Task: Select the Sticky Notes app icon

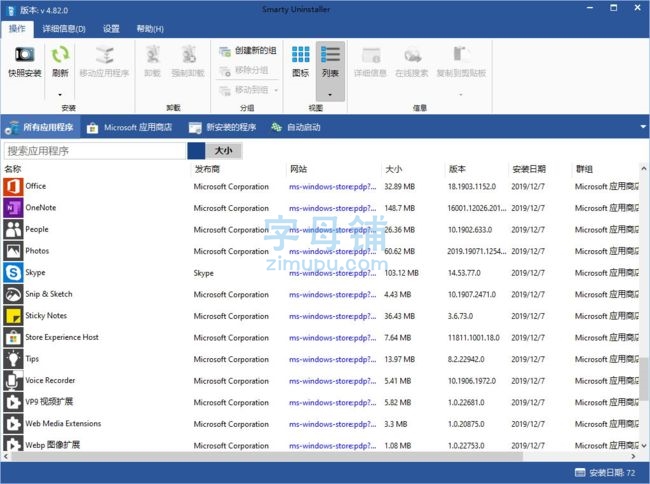Action: [13, 316]
